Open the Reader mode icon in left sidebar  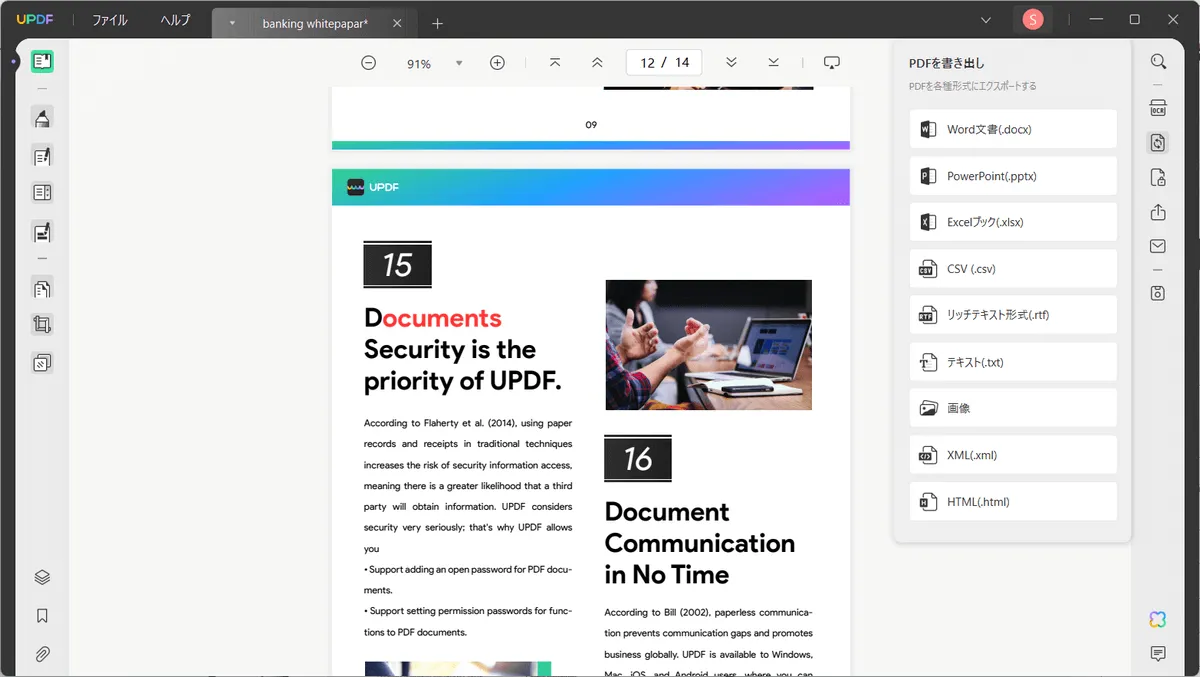(42, 62)
